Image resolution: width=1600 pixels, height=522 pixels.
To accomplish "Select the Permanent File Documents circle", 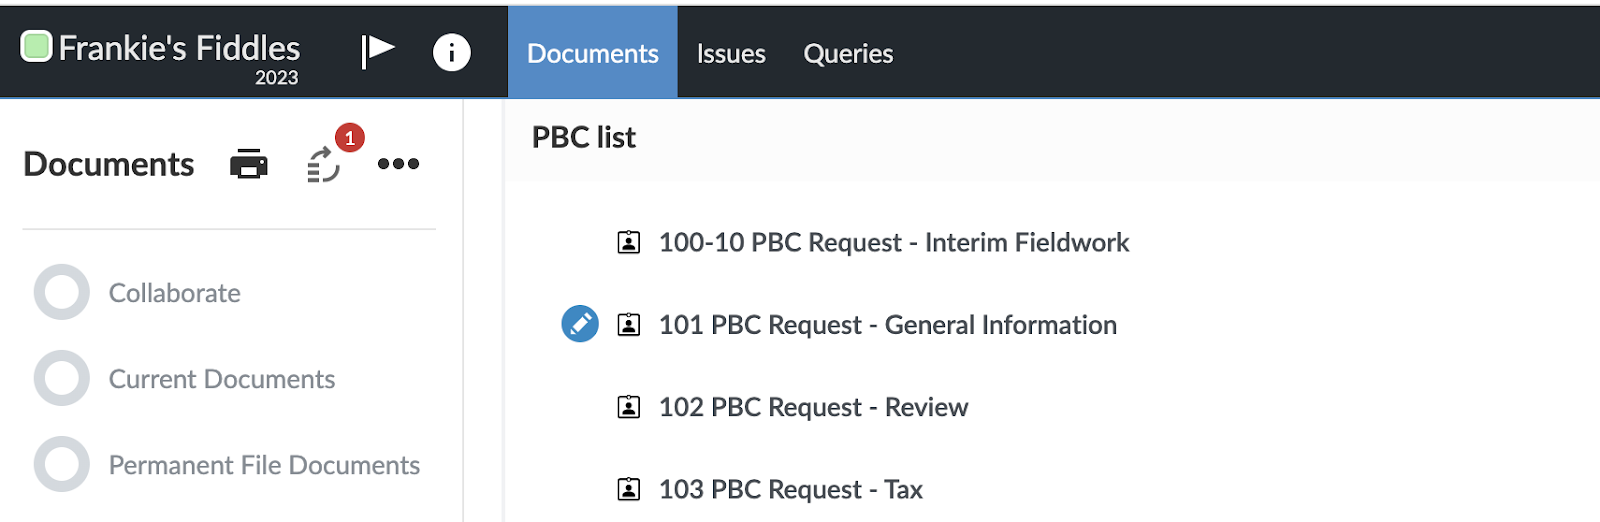I will coord(62,464).
